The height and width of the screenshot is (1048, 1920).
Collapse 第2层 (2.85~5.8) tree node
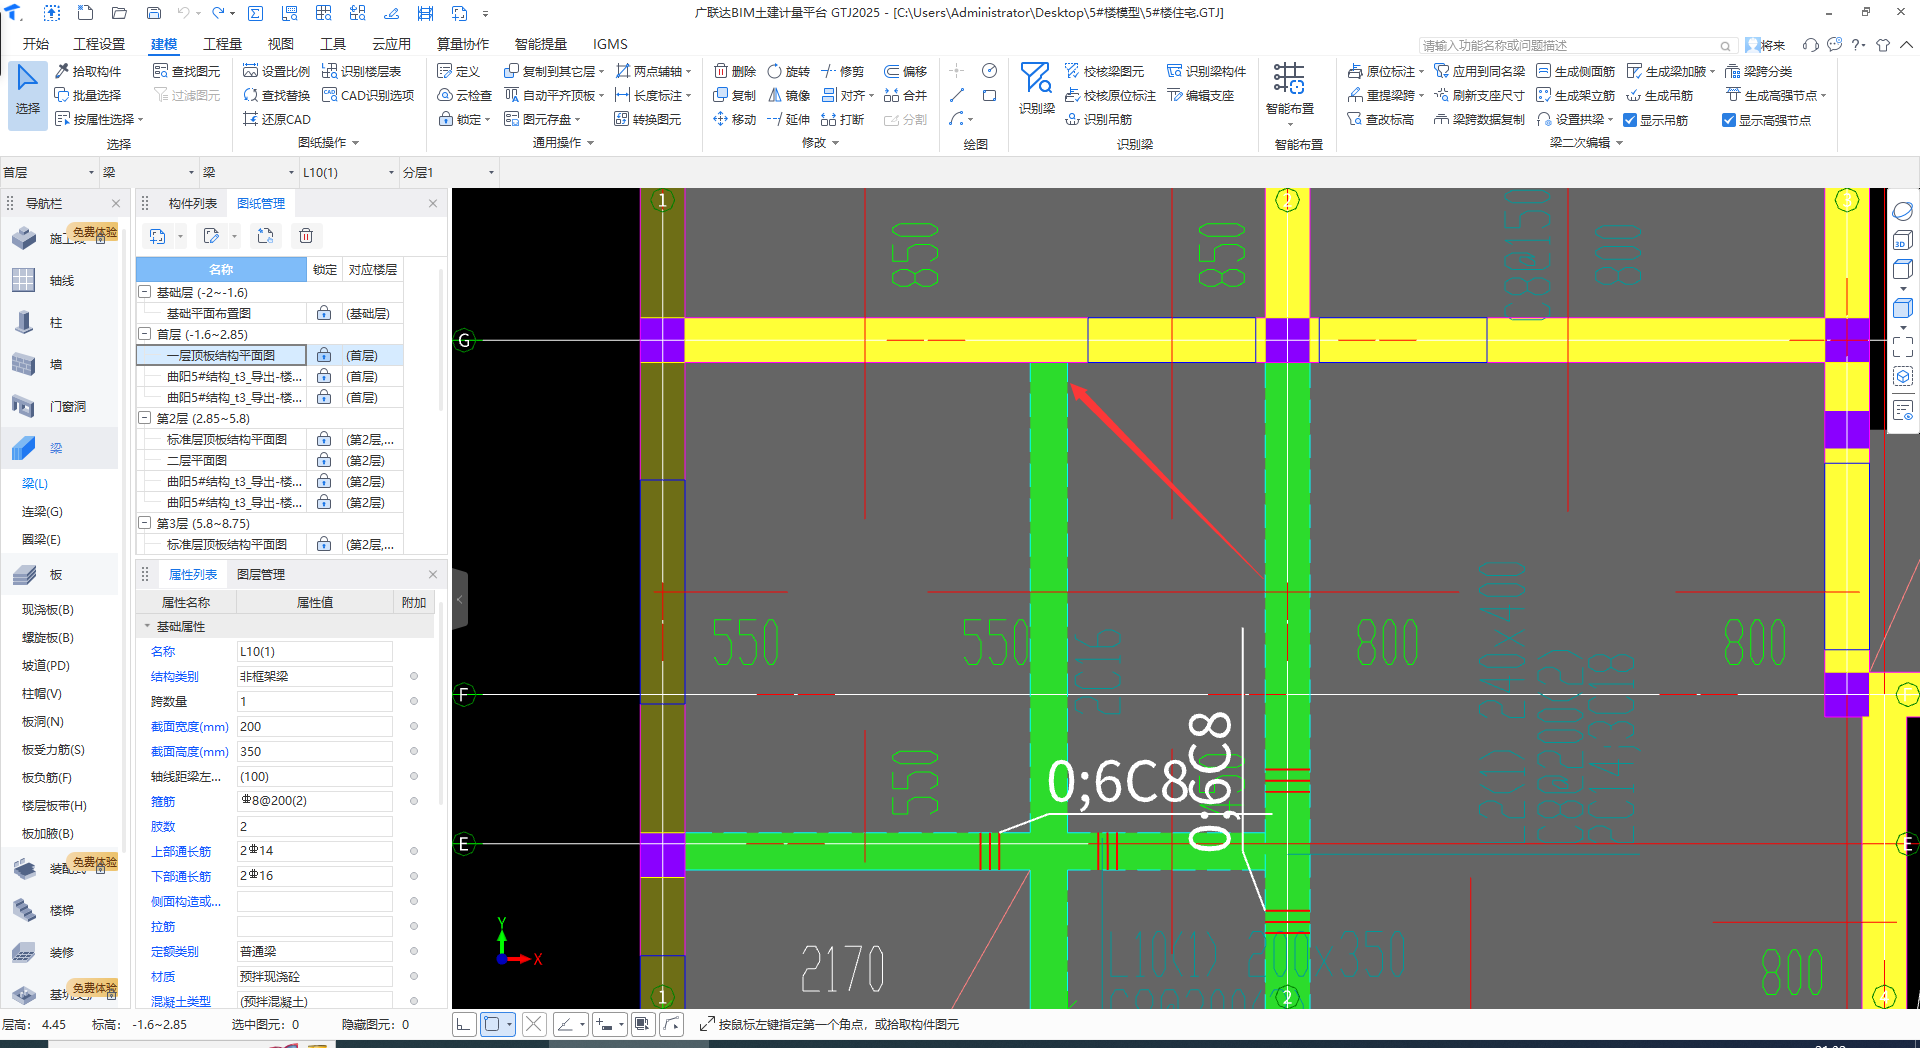145,418
